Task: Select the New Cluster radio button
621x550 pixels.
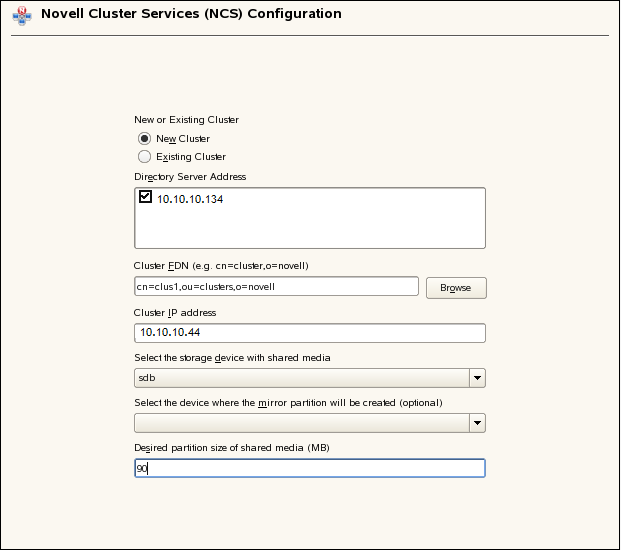Action: 145,138
